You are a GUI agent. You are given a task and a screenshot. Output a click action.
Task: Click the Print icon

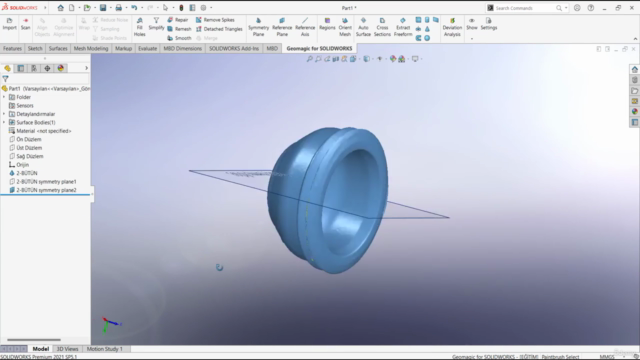point(118,8)
